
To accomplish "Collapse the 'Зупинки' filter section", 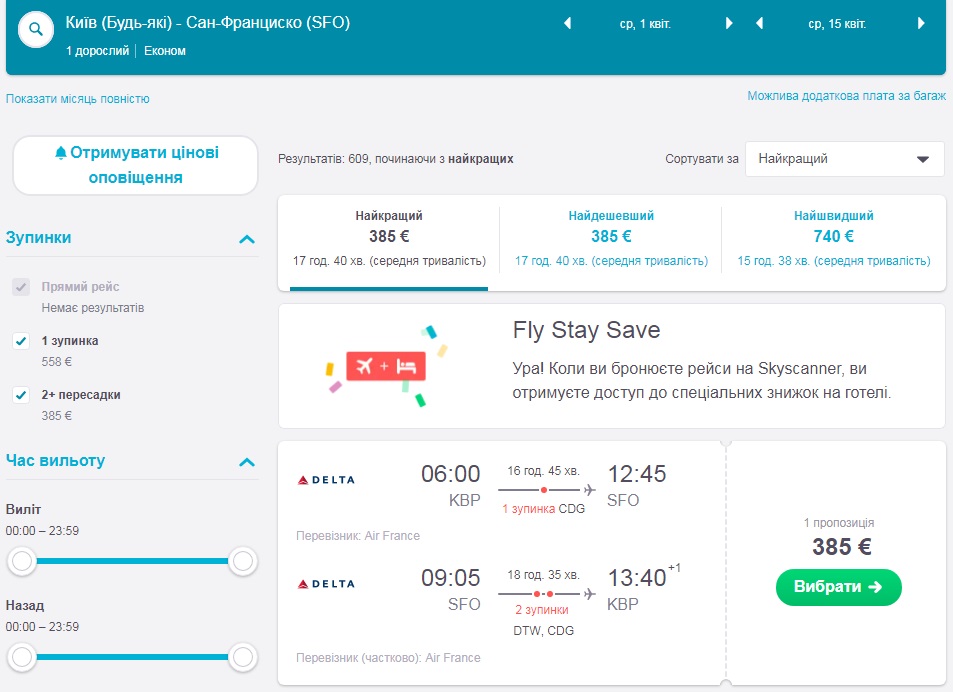I will point(247,239).
